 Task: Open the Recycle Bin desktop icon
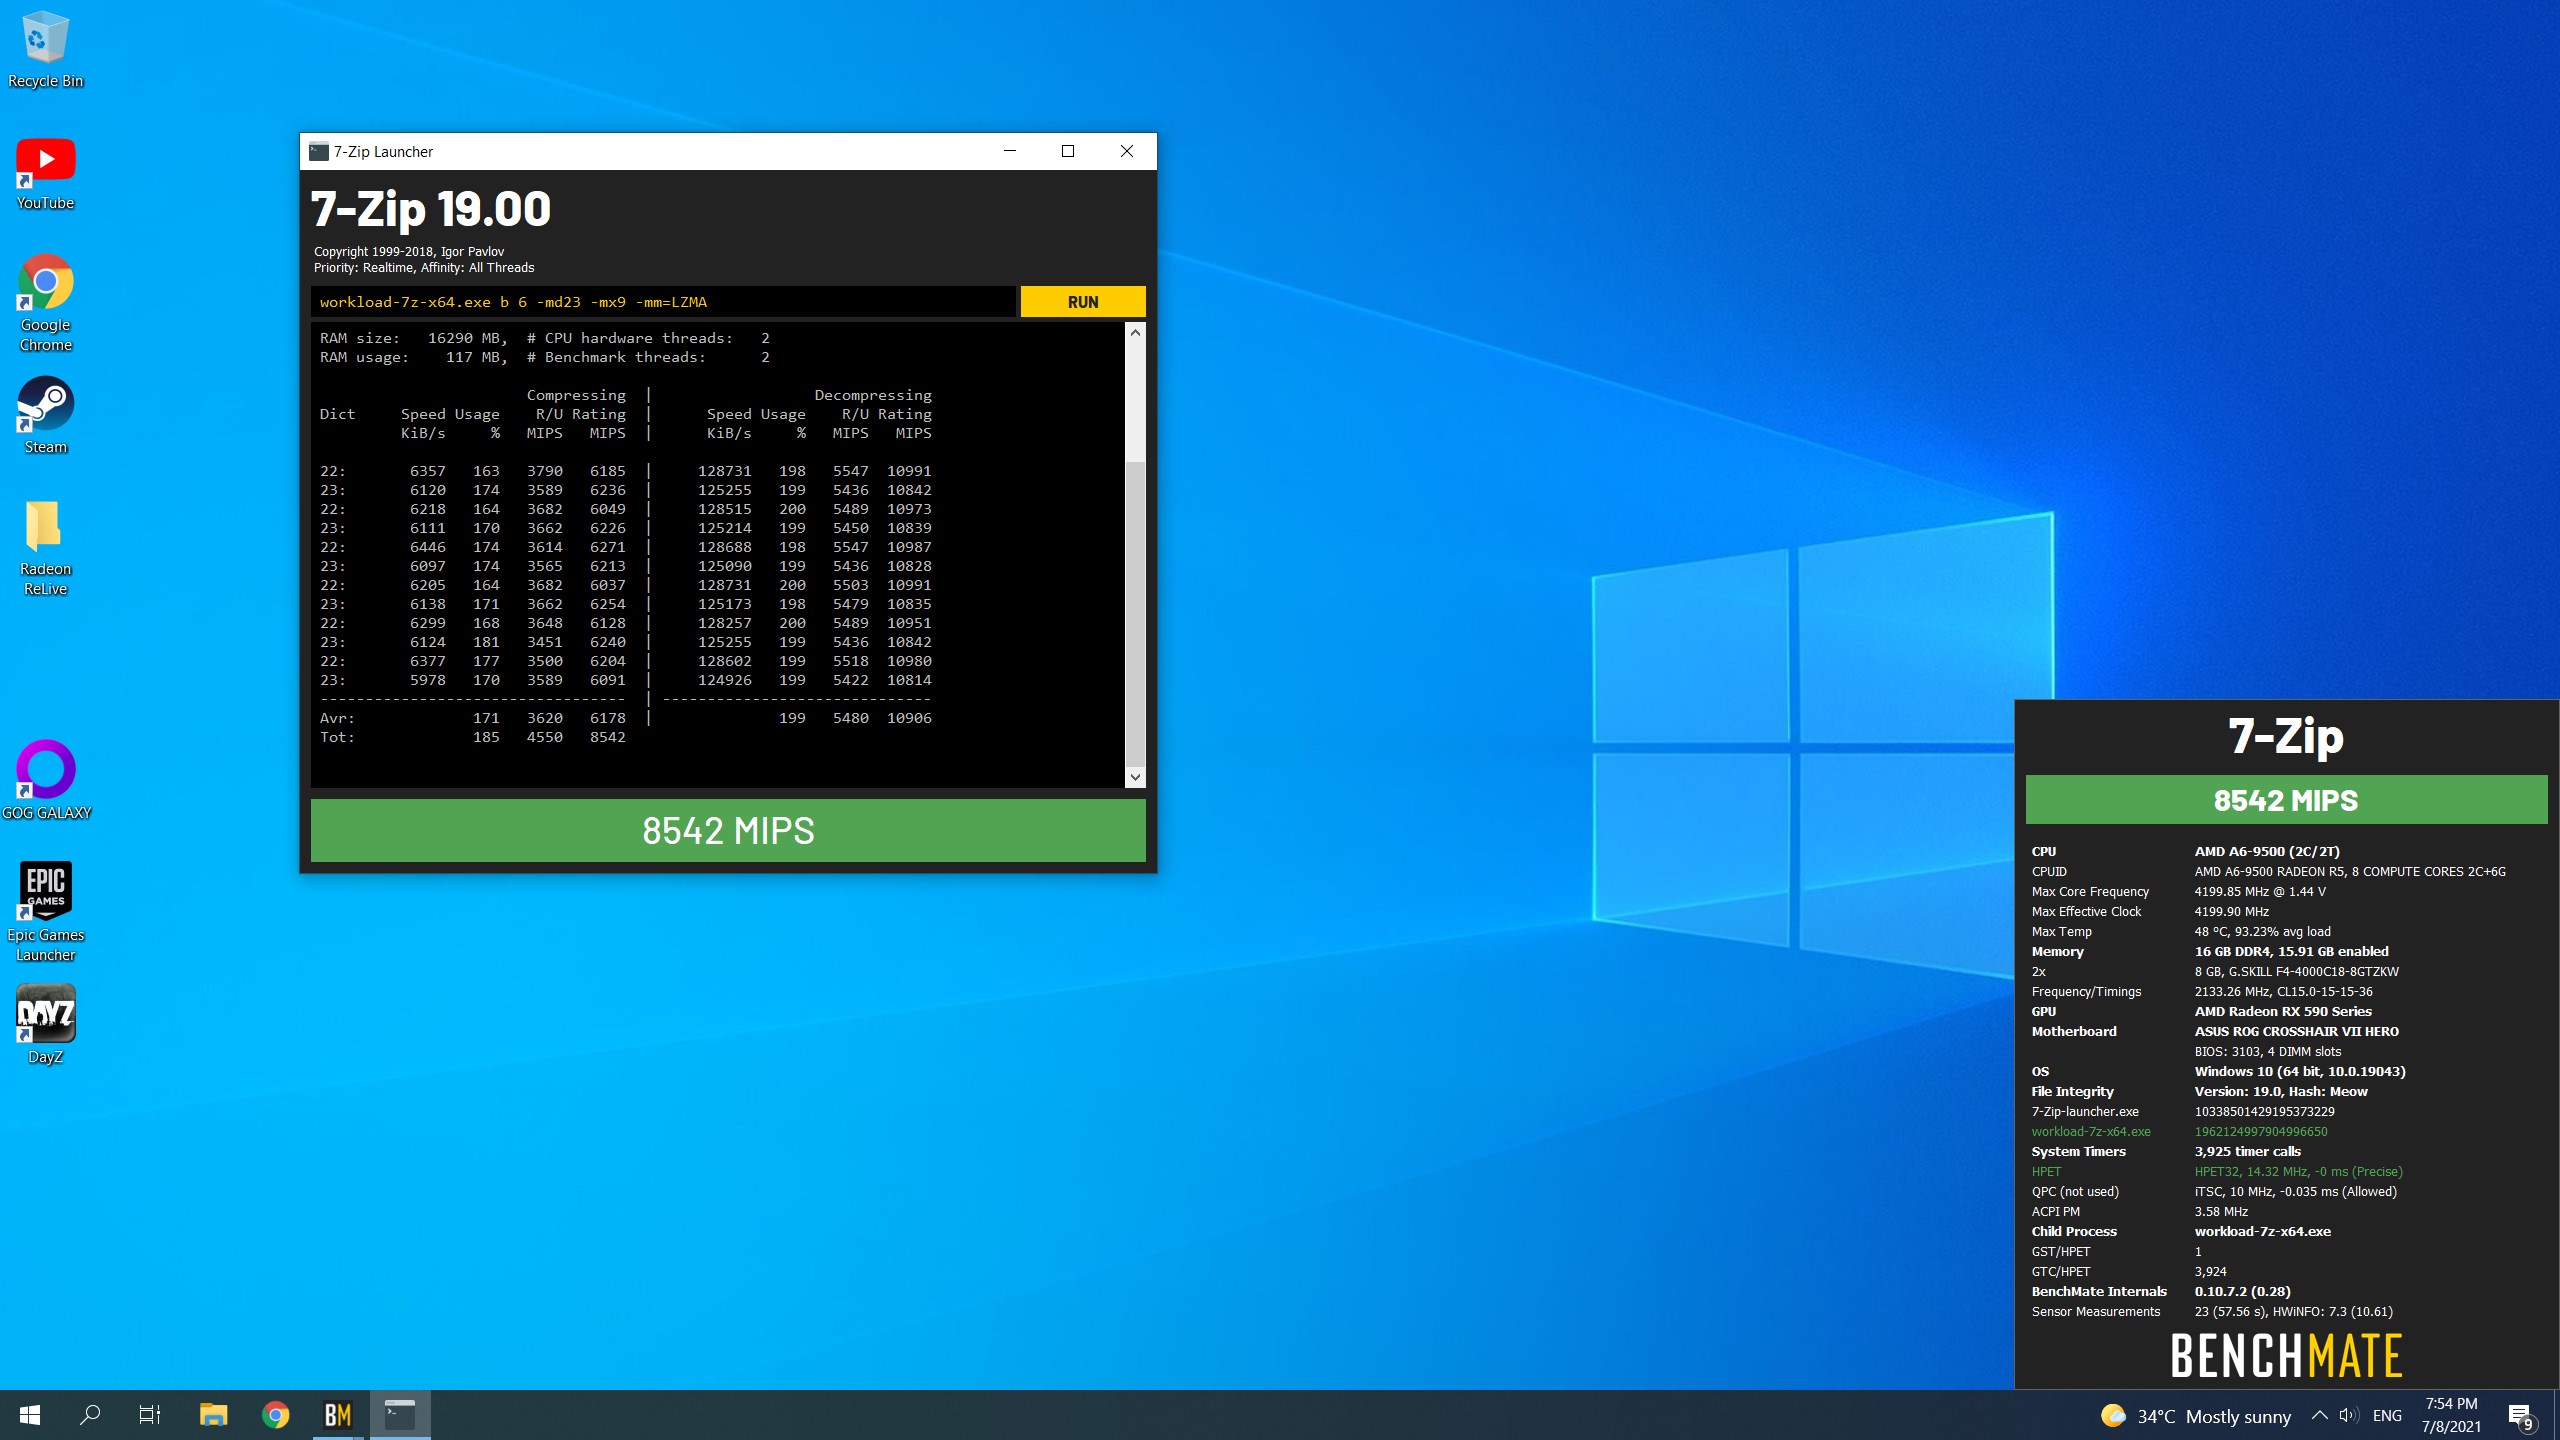pos(45,50)
